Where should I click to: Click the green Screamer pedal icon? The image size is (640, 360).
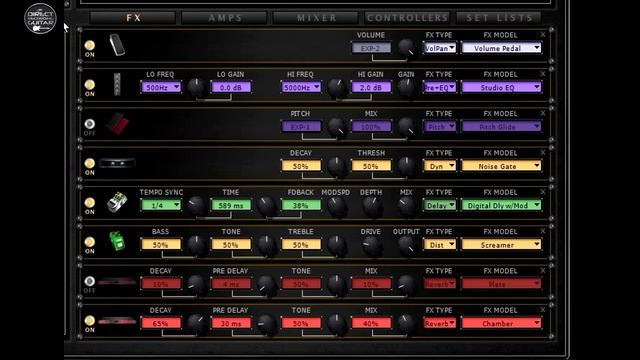[117, 241]
